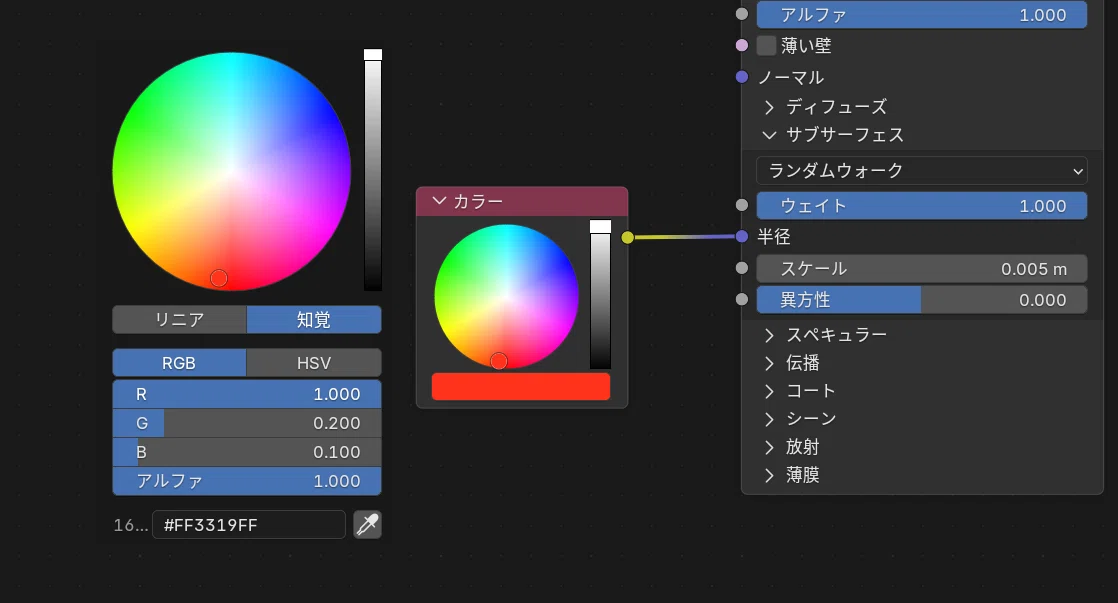Click the color wheel inside the カラー node
Screen dimensions: 1118x603
coord(506,297)
